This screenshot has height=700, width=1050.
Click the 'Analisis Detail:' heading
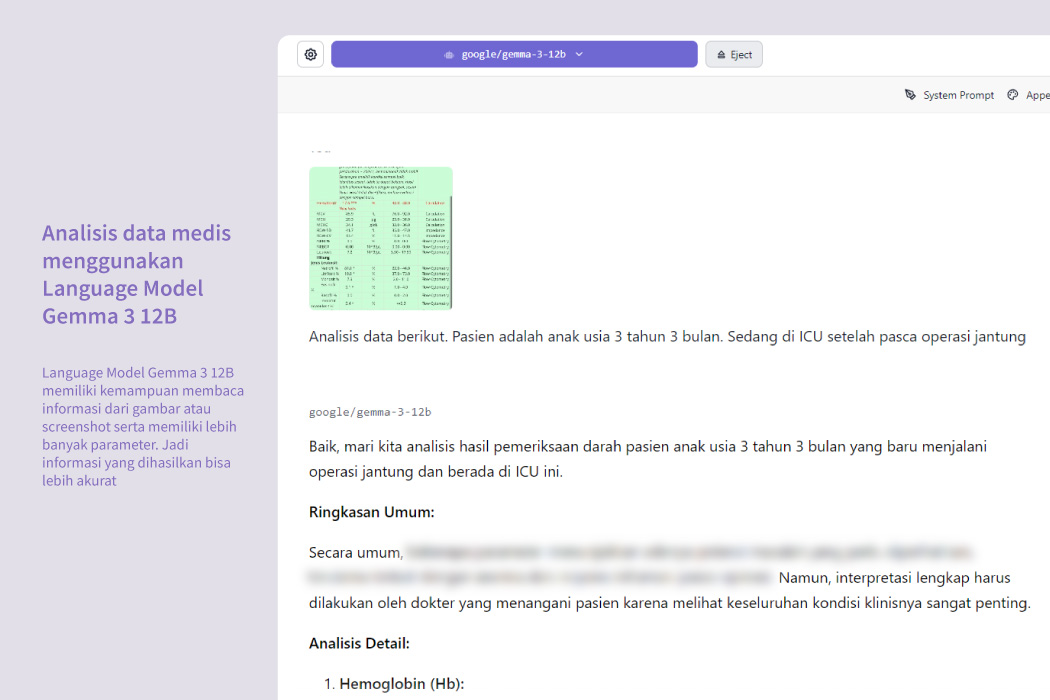[x=359, y=644]
